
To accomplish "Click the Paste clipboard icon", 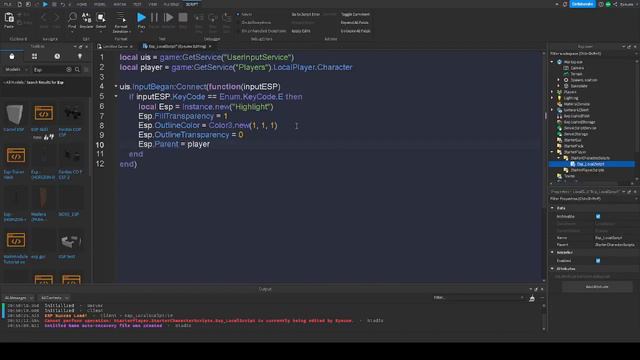I will pyautogui.click(x=9, y=18).
